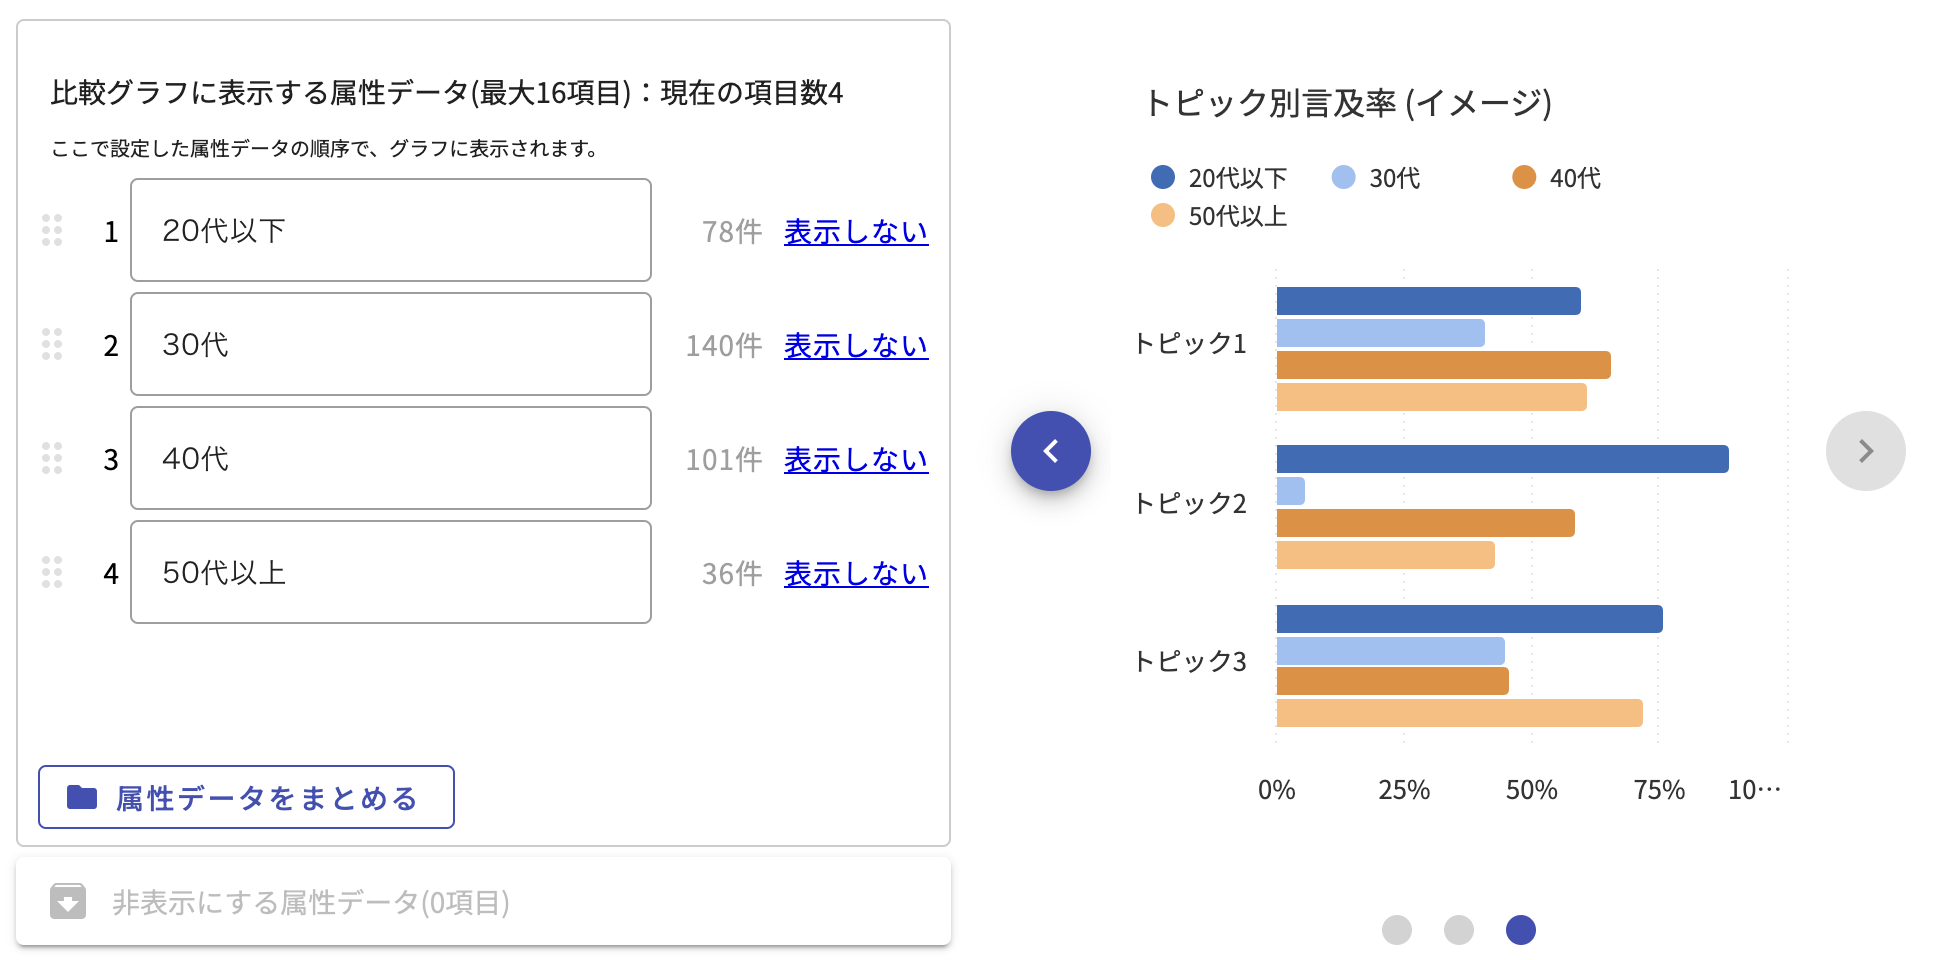Click drag handle icon for 30代 row
1940x960 pixels.
[52, 344]
